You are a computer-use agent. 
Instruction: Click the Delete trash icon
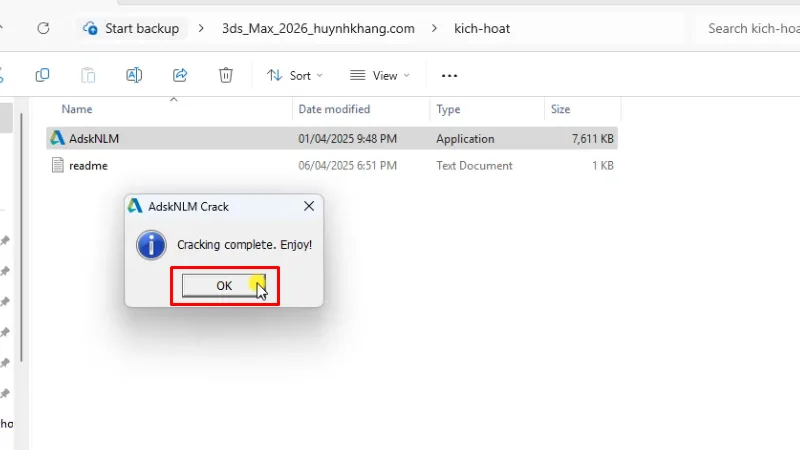tap(226, 75)
